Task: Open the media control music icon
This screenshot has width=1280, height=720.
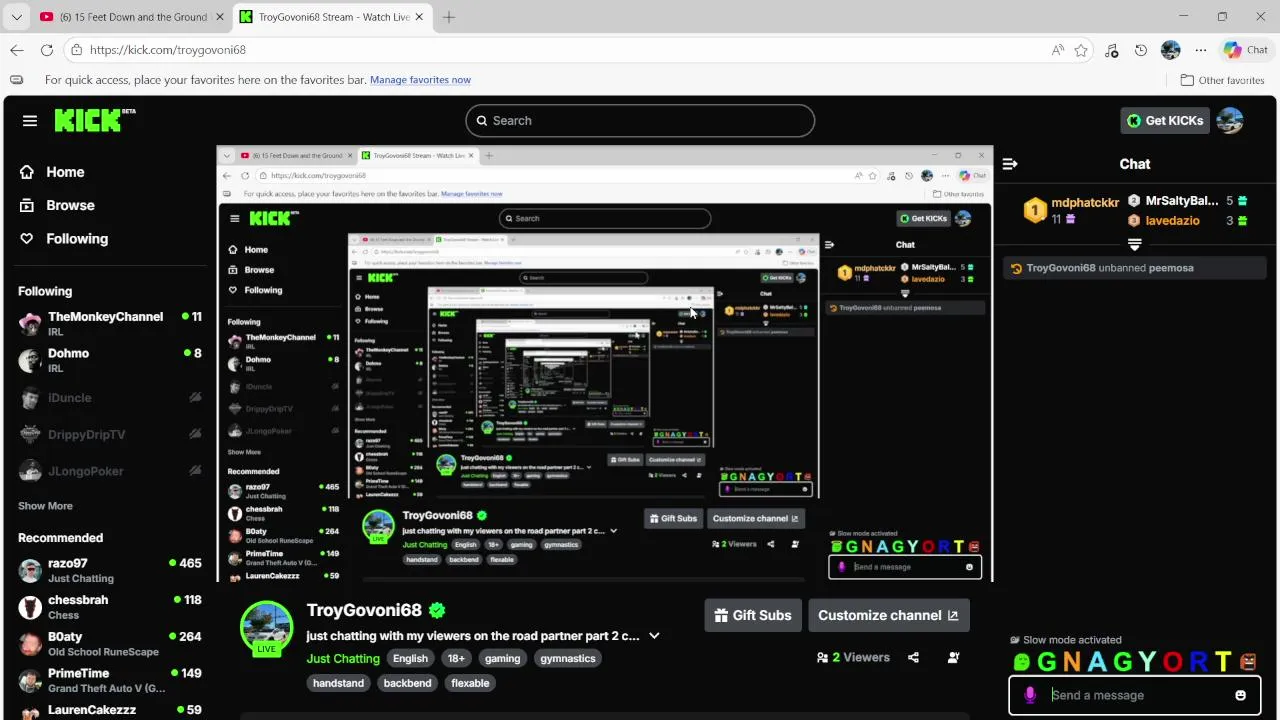Action: coord(1111,50)
